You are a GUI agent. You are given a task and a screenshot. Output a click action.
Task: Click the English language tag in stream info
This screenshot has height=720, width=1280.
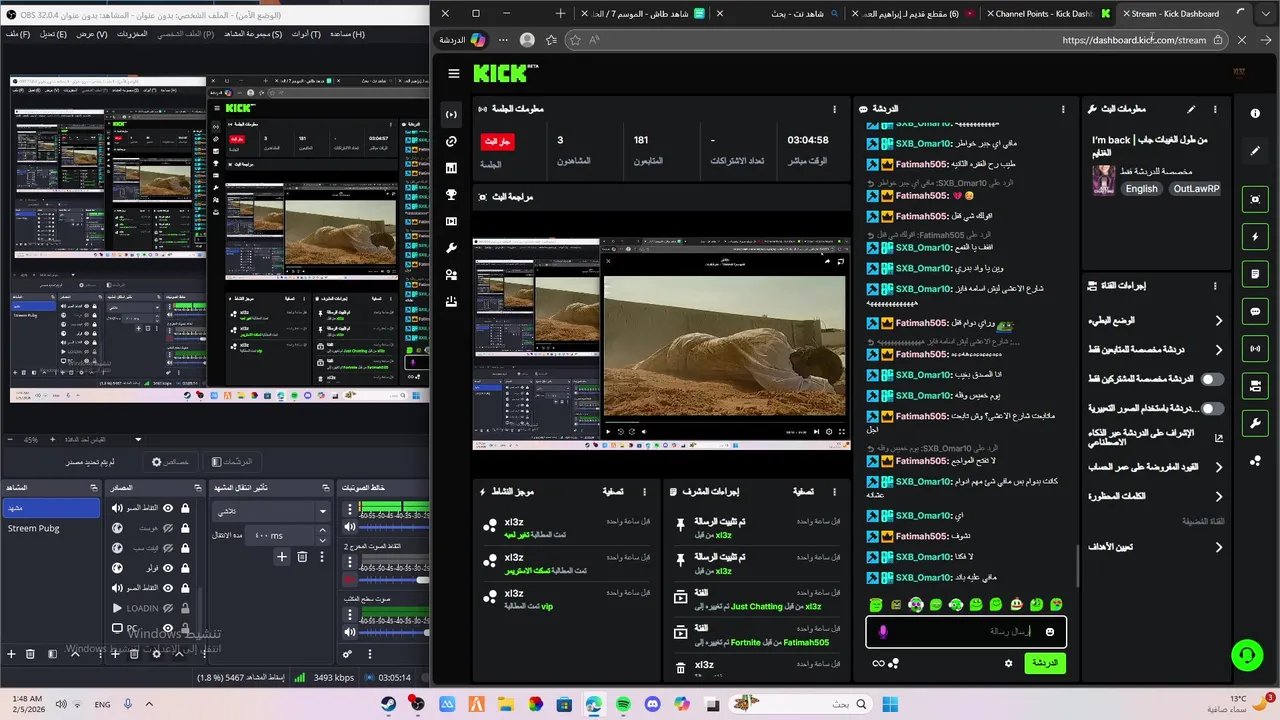(x=1141, y=189)
